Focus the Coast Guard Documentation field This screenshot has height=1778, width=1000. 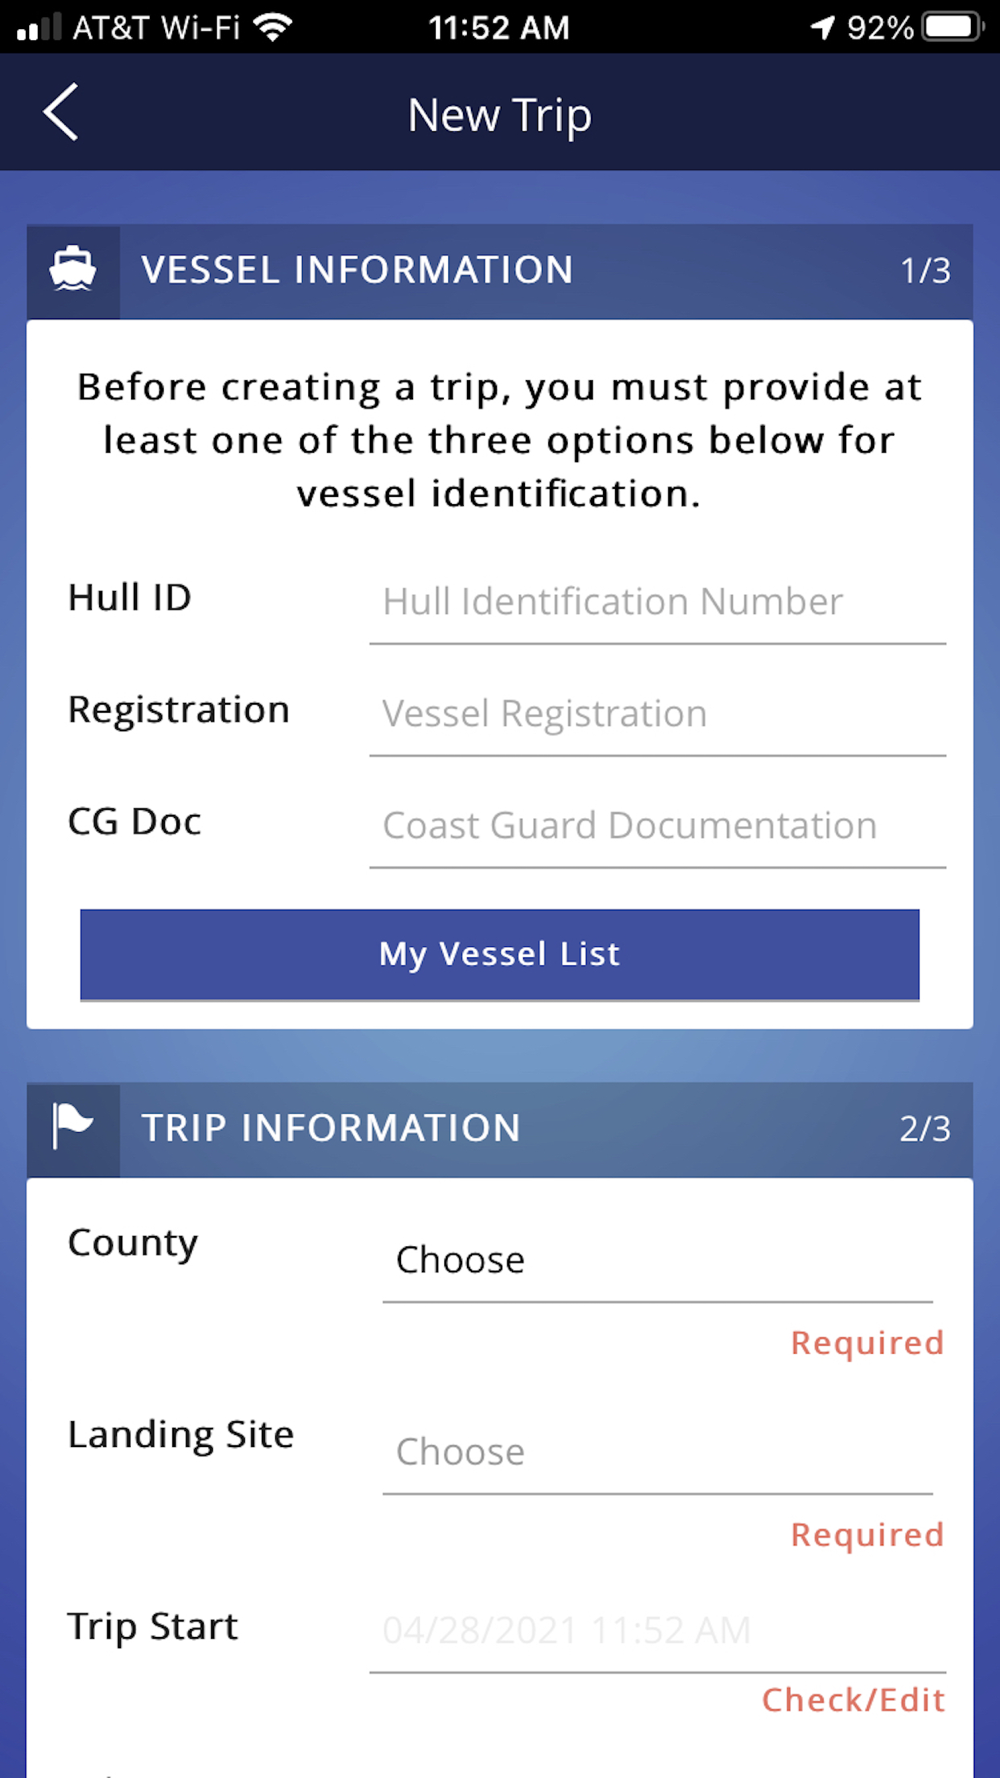click(657, 826)
